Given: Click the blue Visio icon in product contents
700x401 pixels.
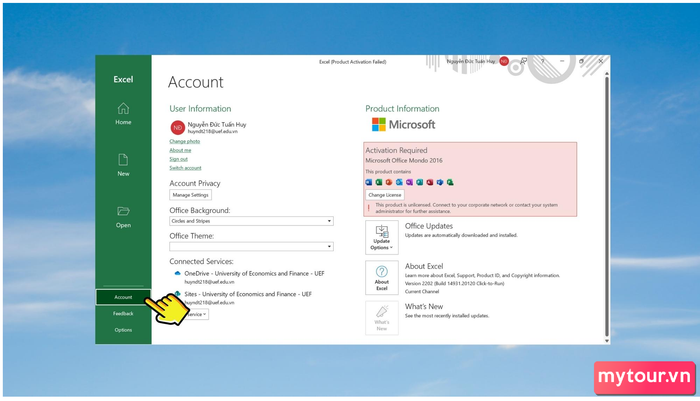Looking at the screenshot, I should click(x=440, y=182).
